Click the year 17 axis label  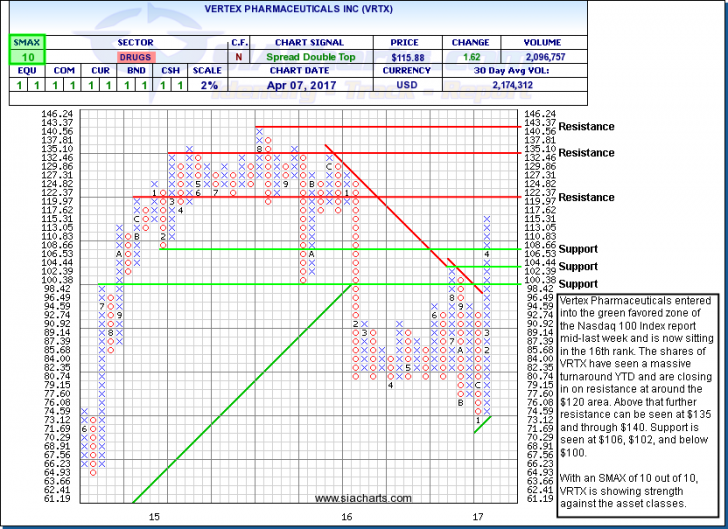479,516
